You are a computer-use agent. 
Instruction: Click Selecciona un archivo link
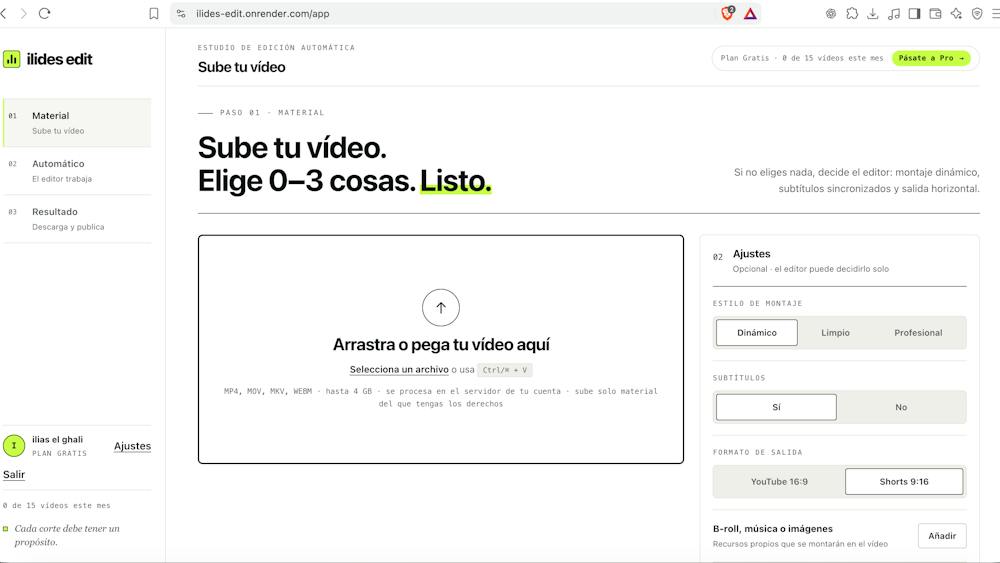tap(399, 369)
